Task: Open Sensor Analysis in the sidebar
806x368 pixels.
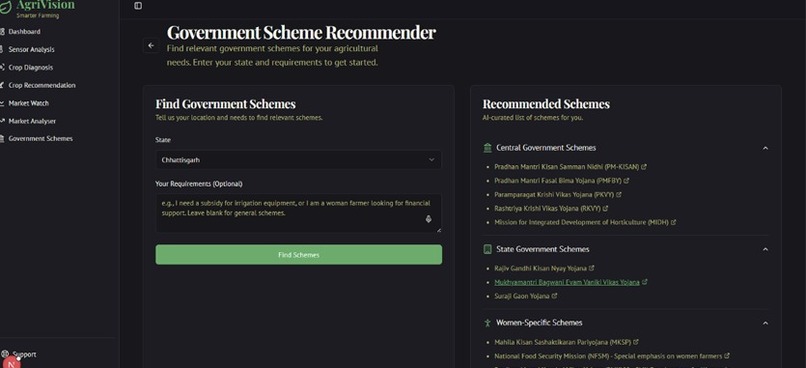Action: (31, 49)
